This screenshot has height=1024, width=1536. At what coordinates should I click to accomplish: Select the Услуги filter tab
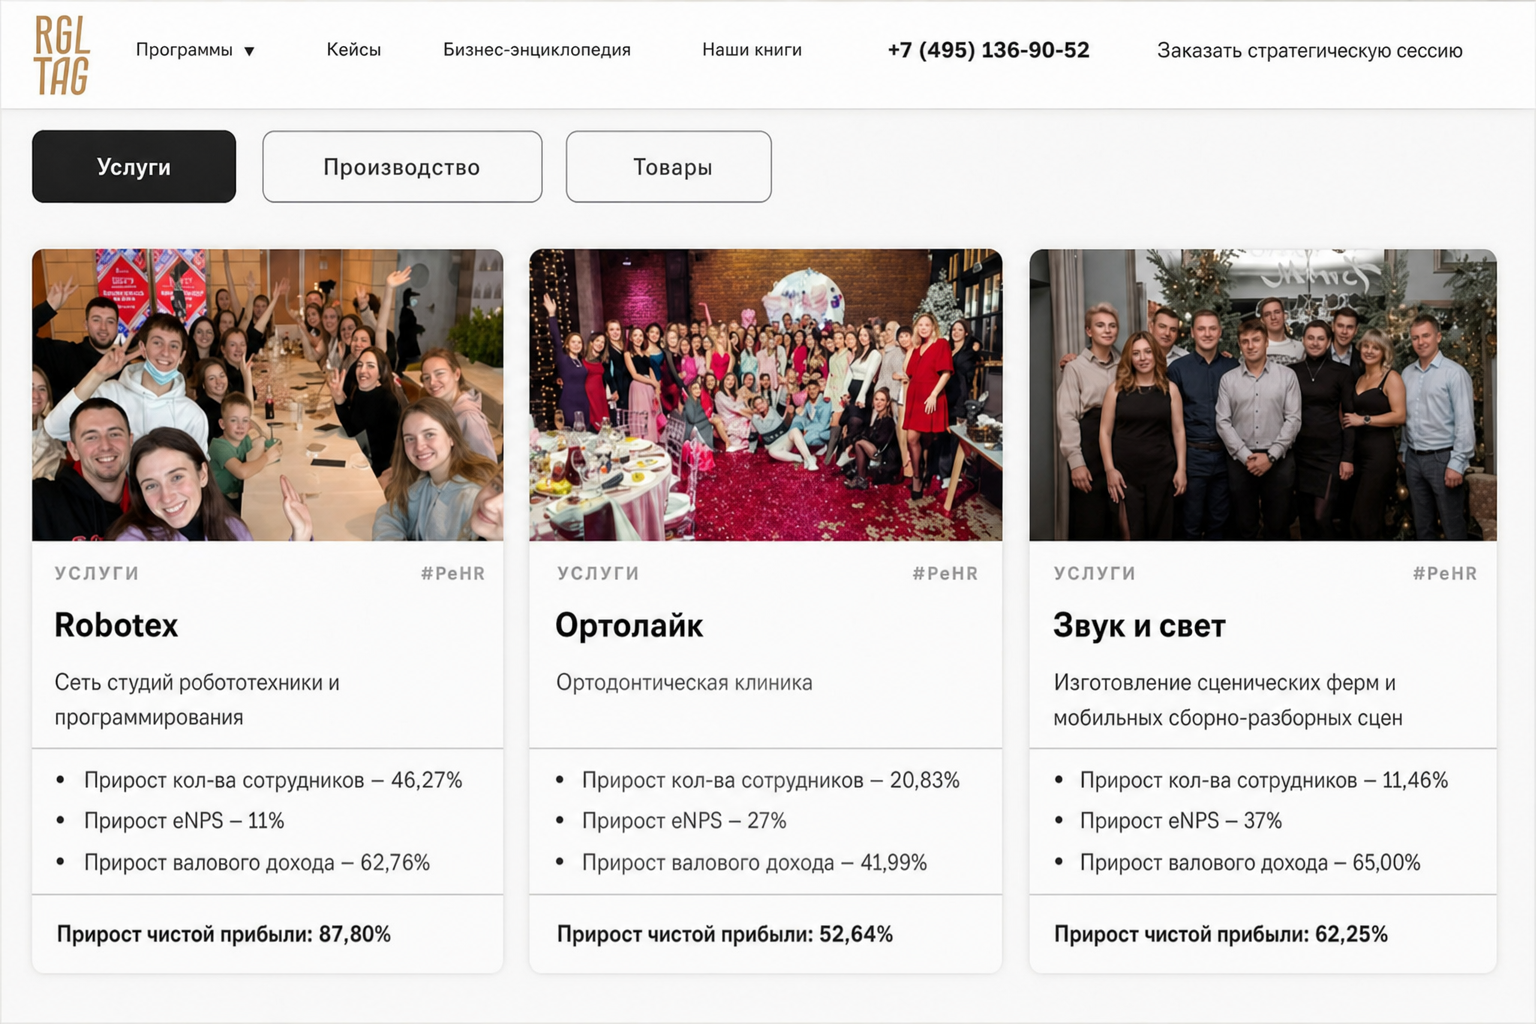(x=134, y=167)
